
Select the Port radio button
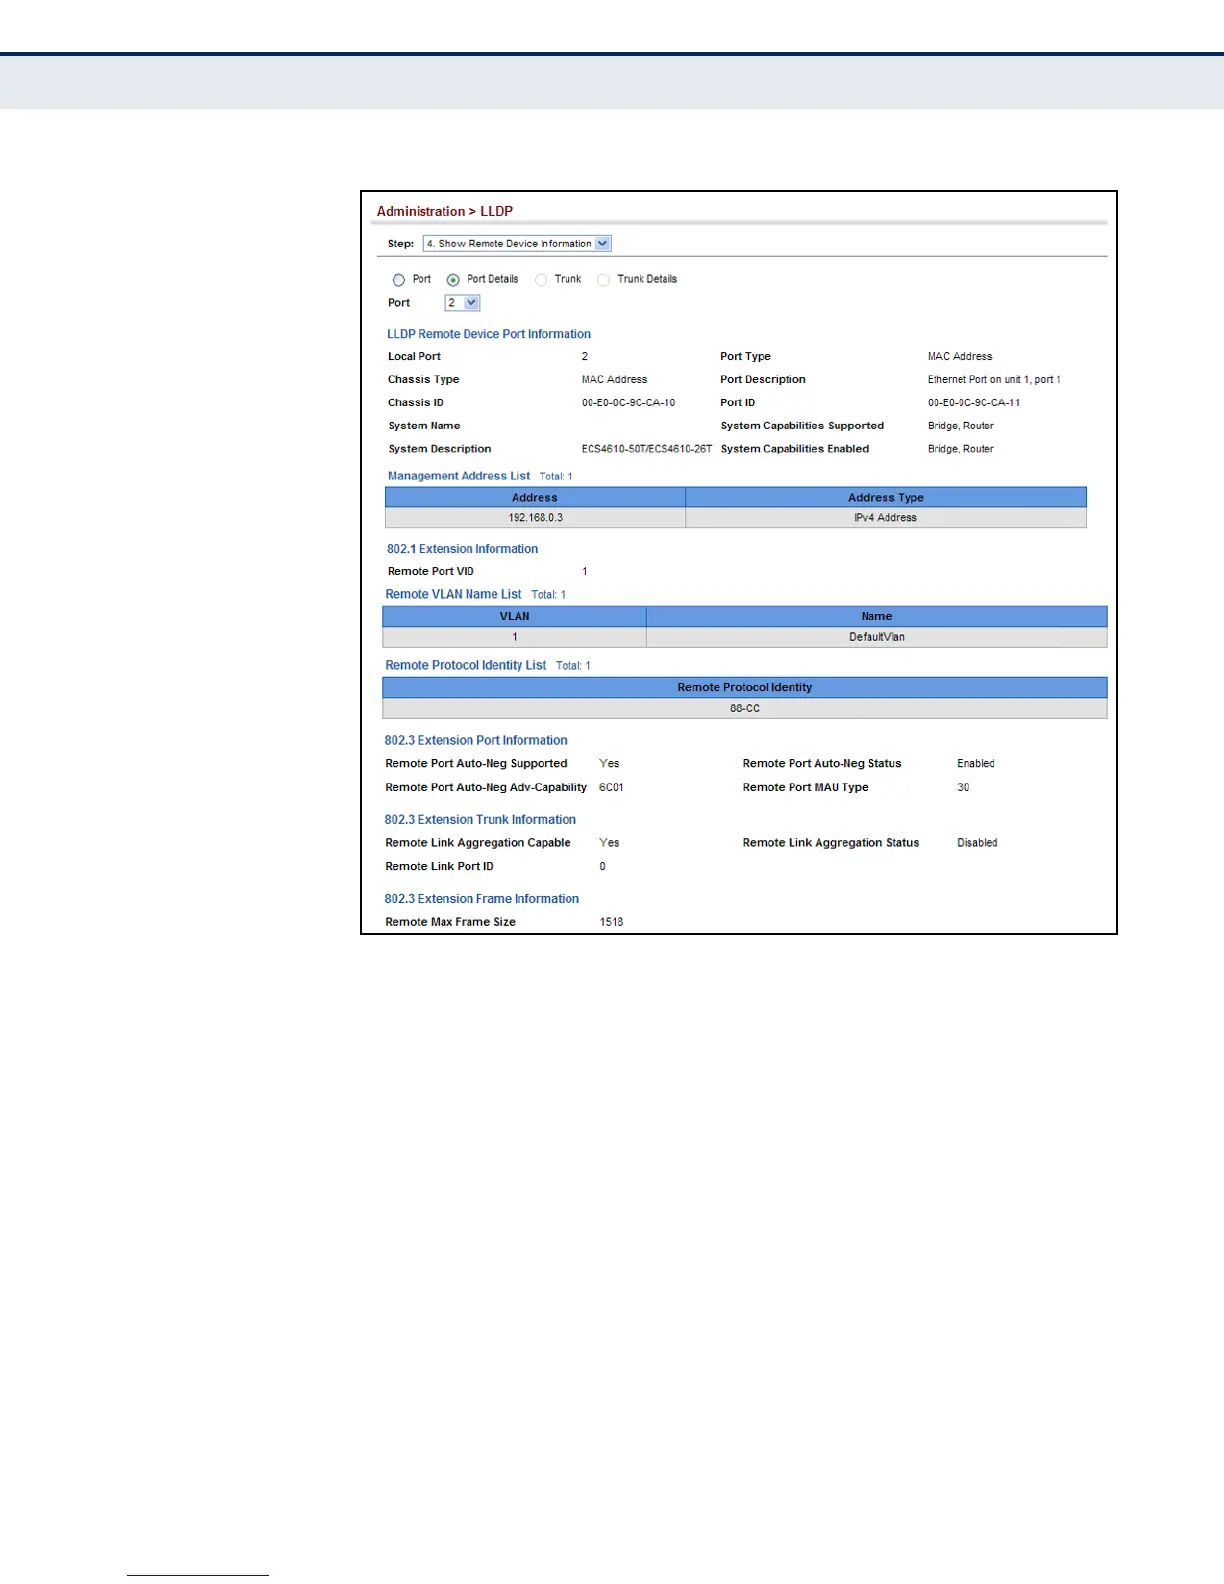399,280
